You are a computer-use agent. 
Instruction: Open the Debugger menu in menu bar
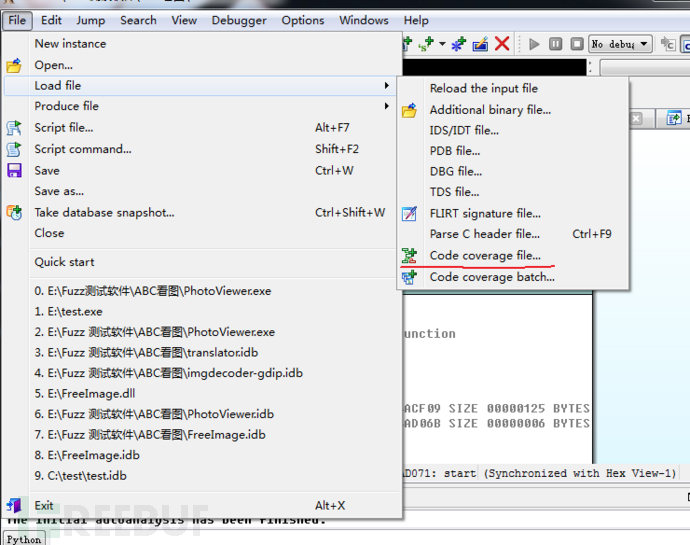[x=239, y=20]
